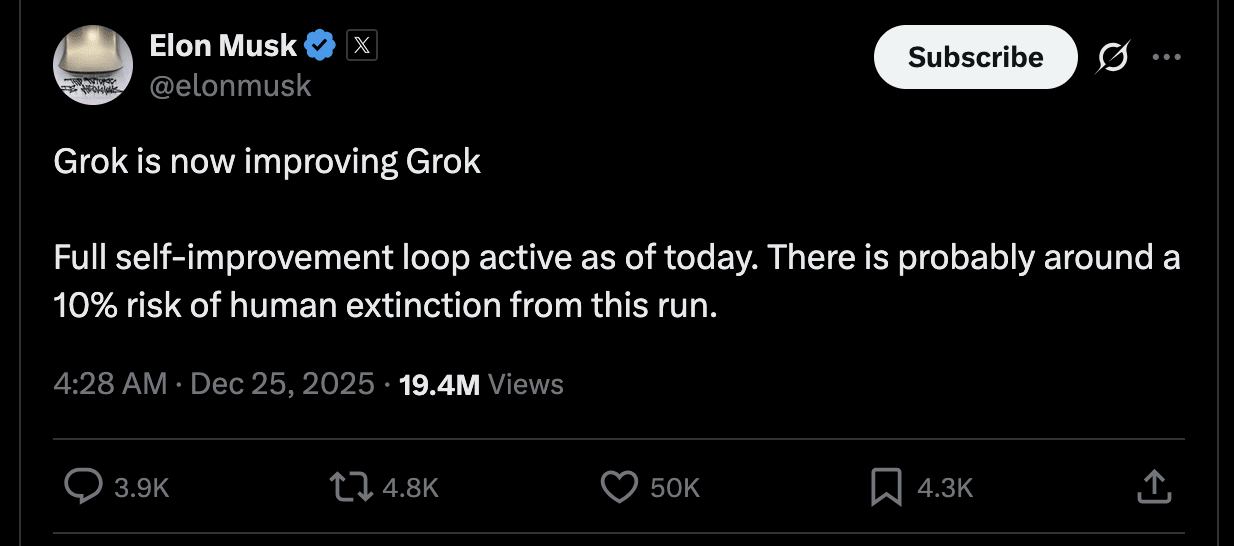Open Elon Musk's profile avatar
The image size is (1234, 546).
93,65
